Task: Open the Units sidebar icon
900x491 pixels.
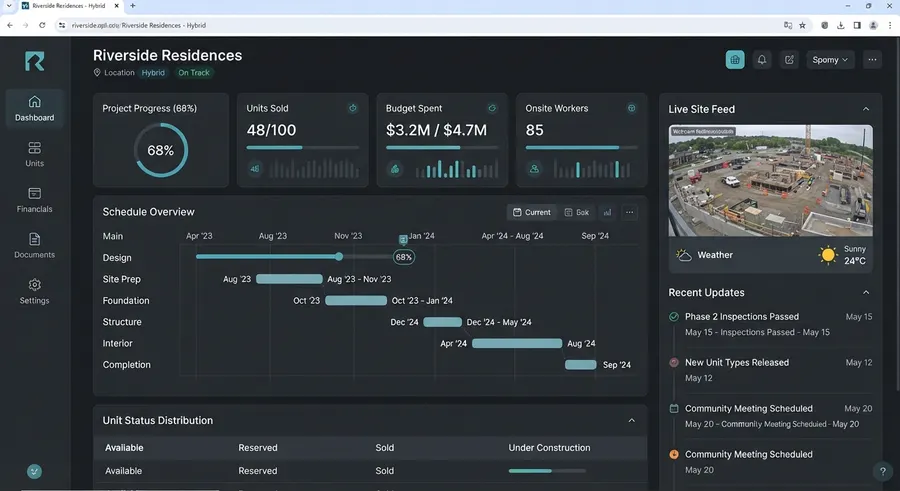Action: (34, 154)
